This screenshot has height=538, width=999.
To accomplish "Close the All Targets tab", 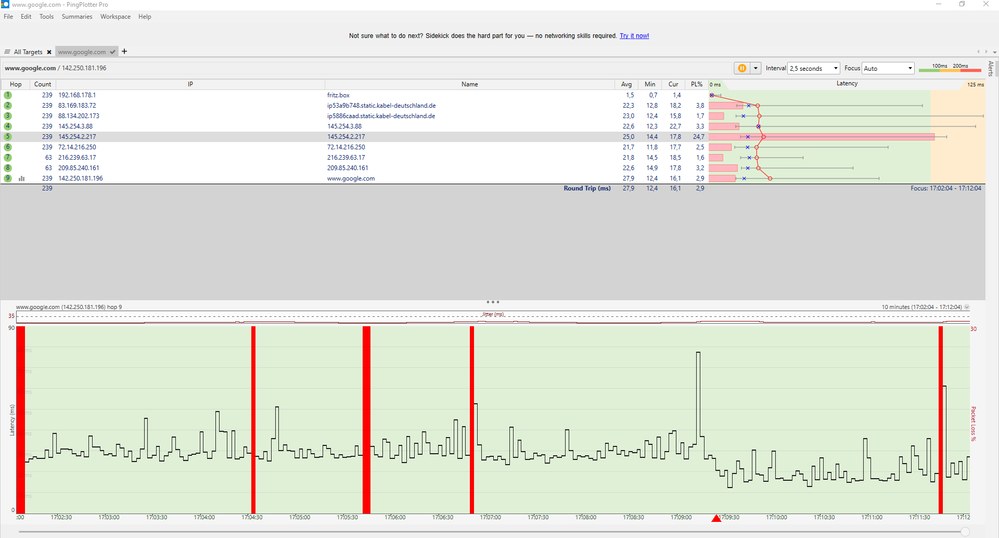I will 49,51.
